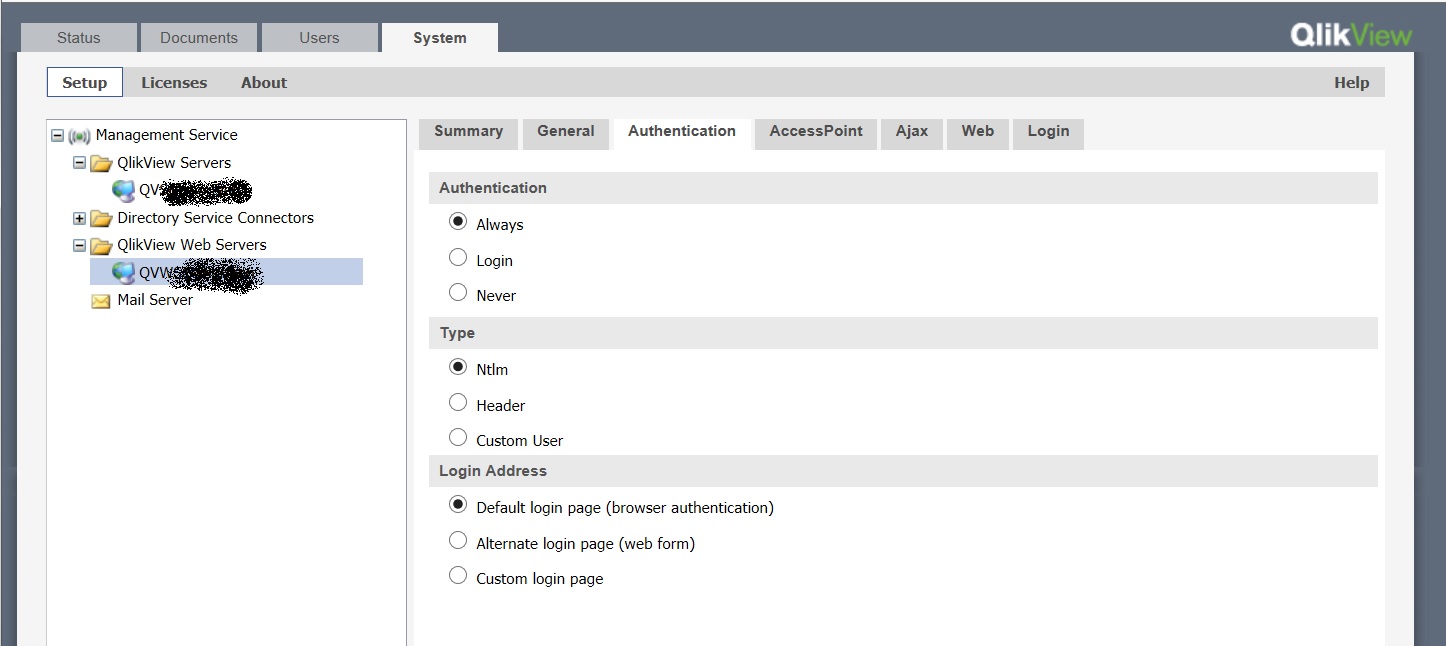Collapse the Management Service tree node
Screen dimensions: 1446x646
[x=58, y=135]
